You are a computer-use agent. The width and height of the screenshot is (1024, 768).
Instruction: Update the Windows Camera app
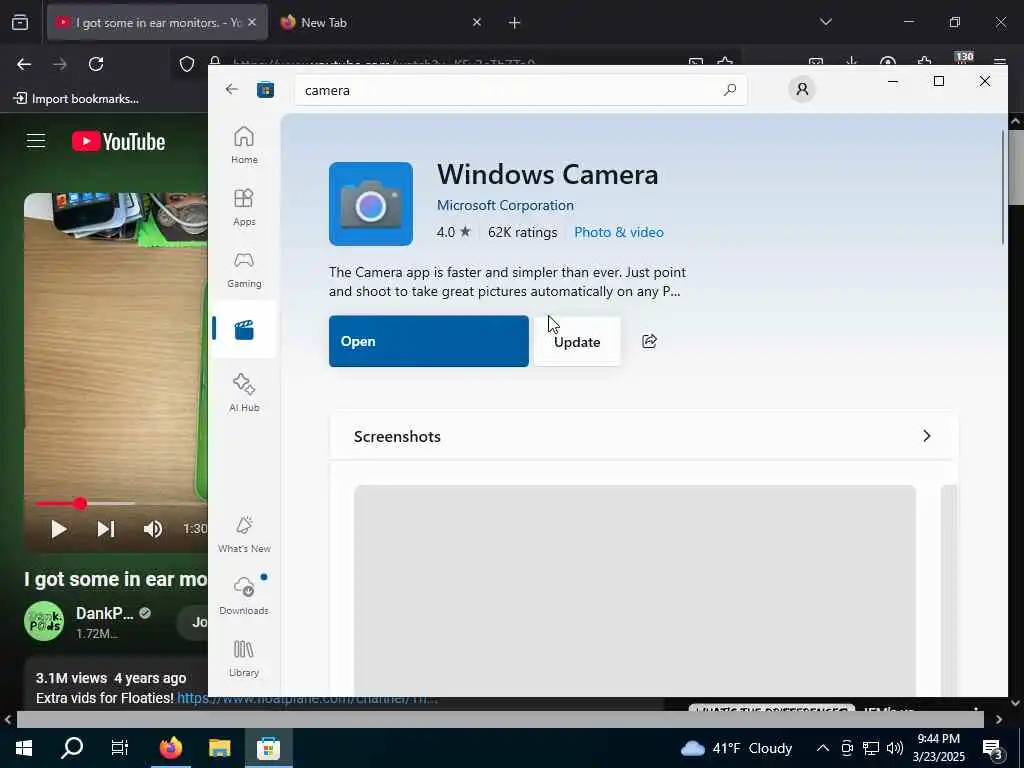(x=577, y=342)
